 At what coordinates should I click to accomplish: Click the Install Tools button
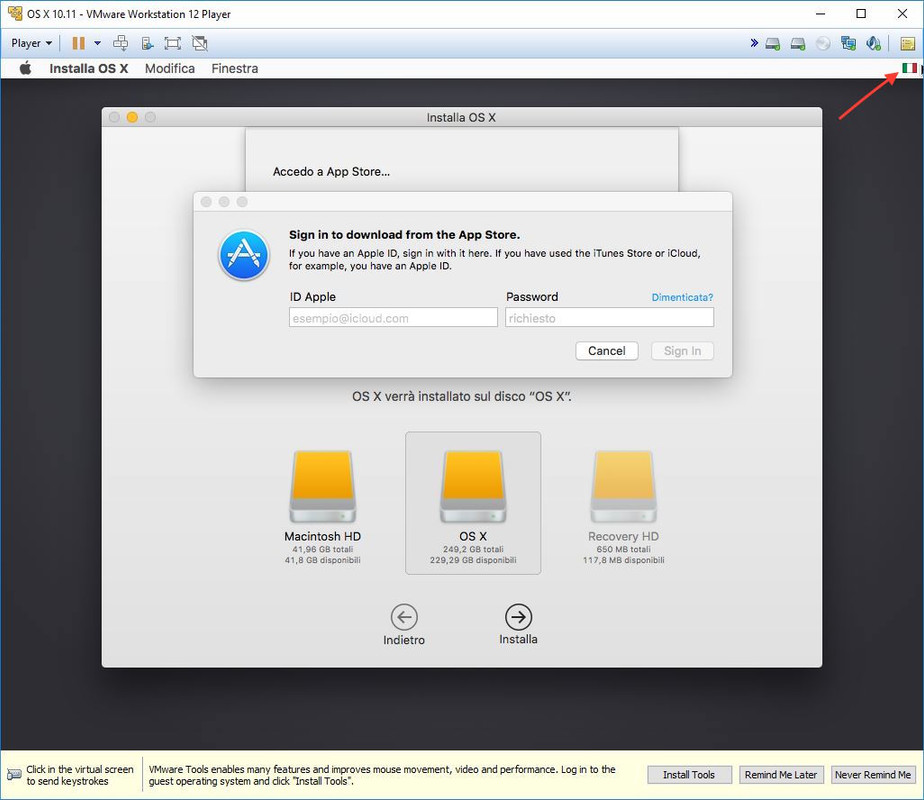[x=689, y=775]
